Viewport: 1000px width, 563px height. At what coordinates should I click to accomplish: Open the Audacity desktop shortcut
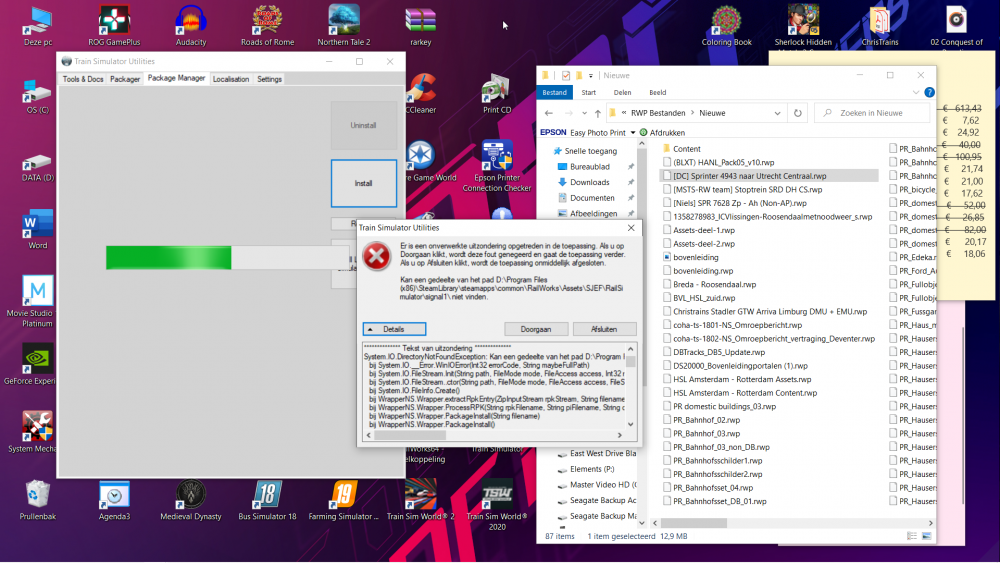(x=191, y=20)
